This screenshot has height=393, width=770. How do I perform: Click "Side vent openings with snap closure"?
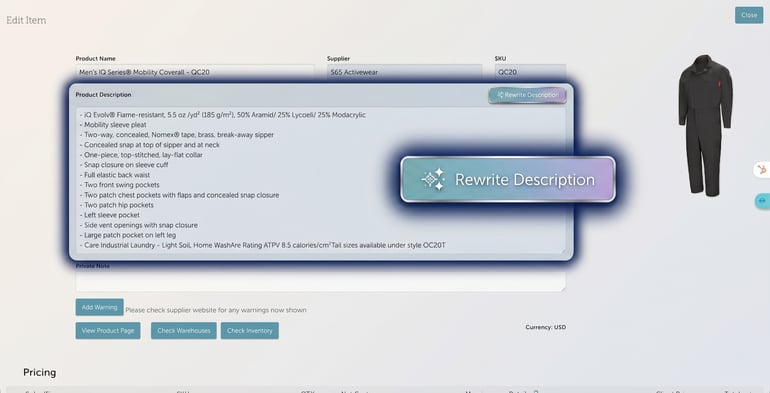[138, 225]
